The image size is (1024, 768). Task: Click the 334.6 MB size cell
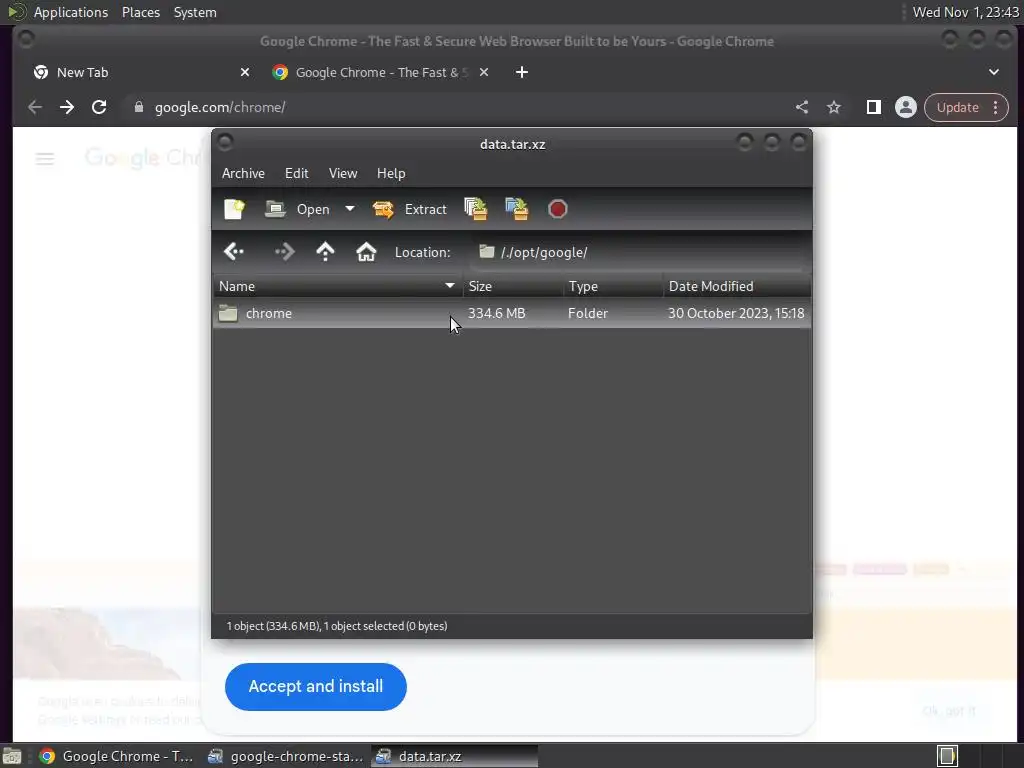(496, 313)
